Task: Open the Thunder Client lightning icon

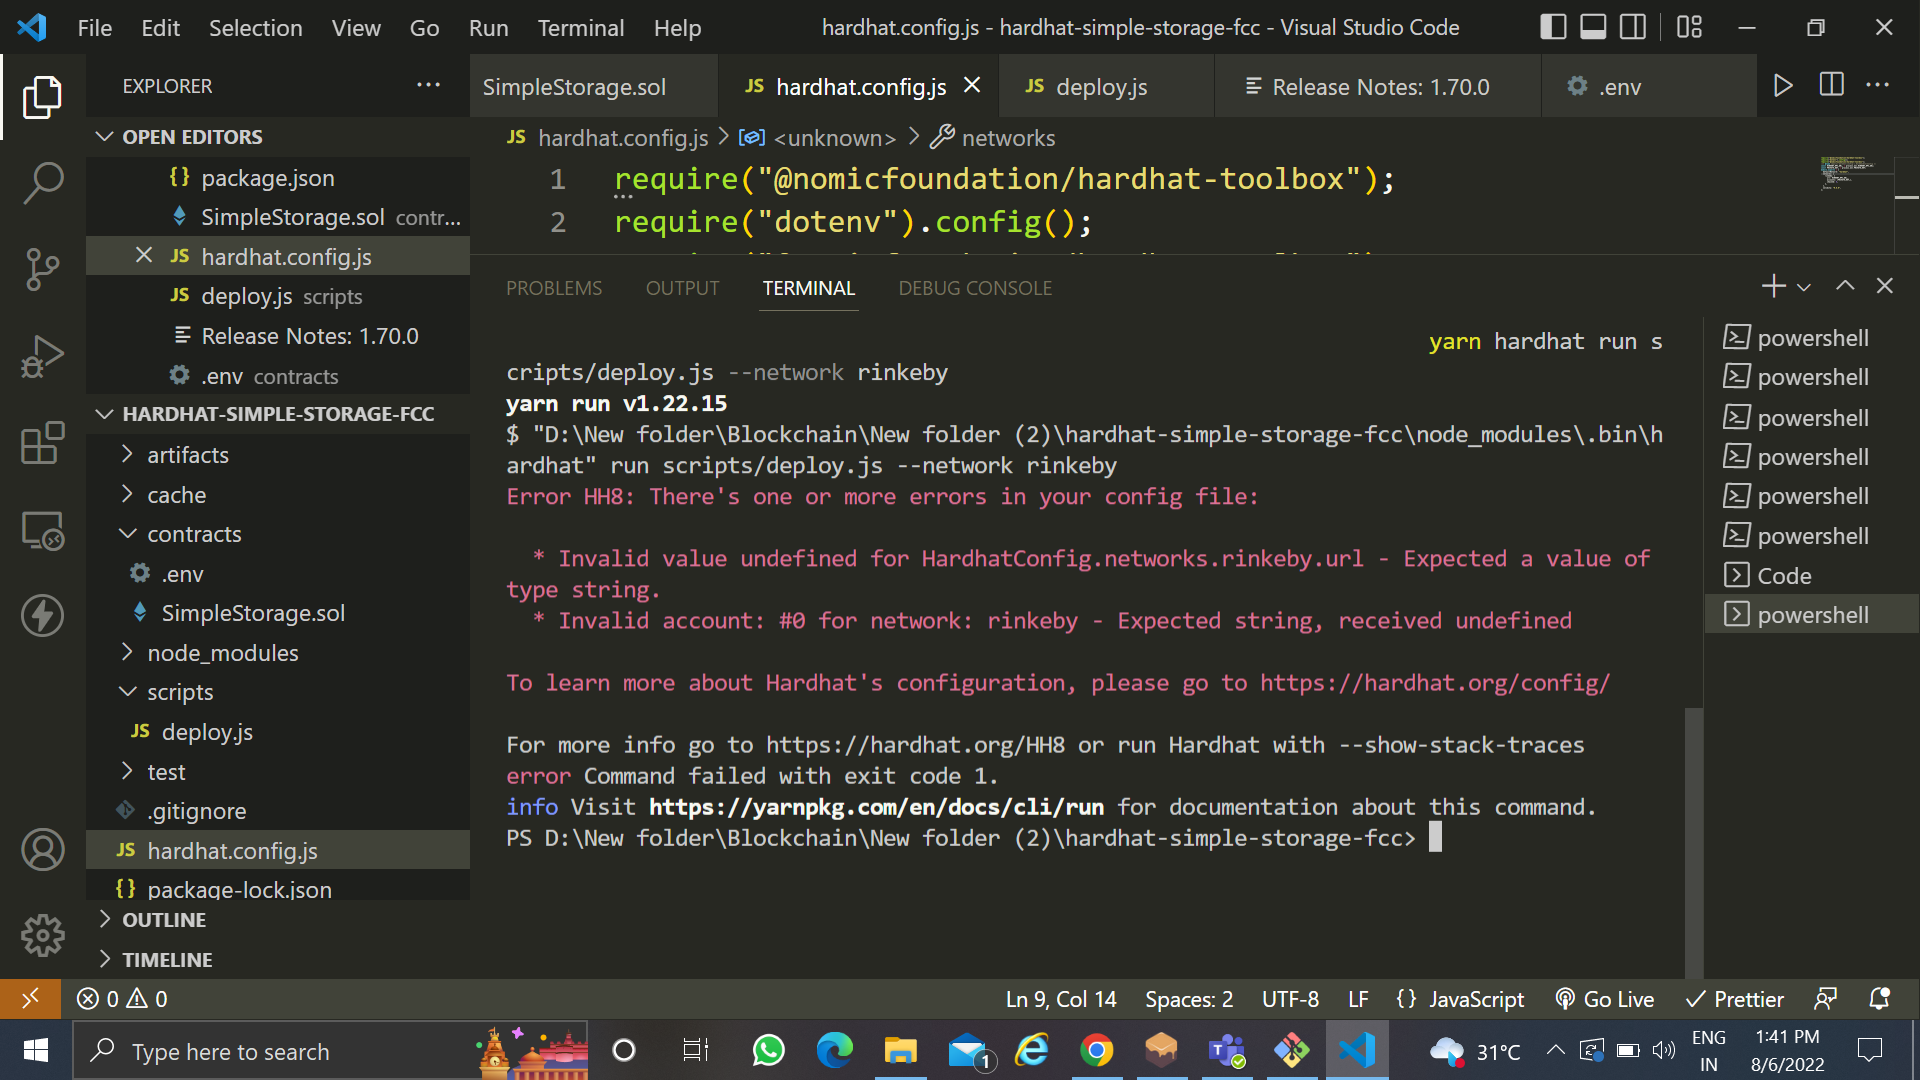Action: coord(42,616)
